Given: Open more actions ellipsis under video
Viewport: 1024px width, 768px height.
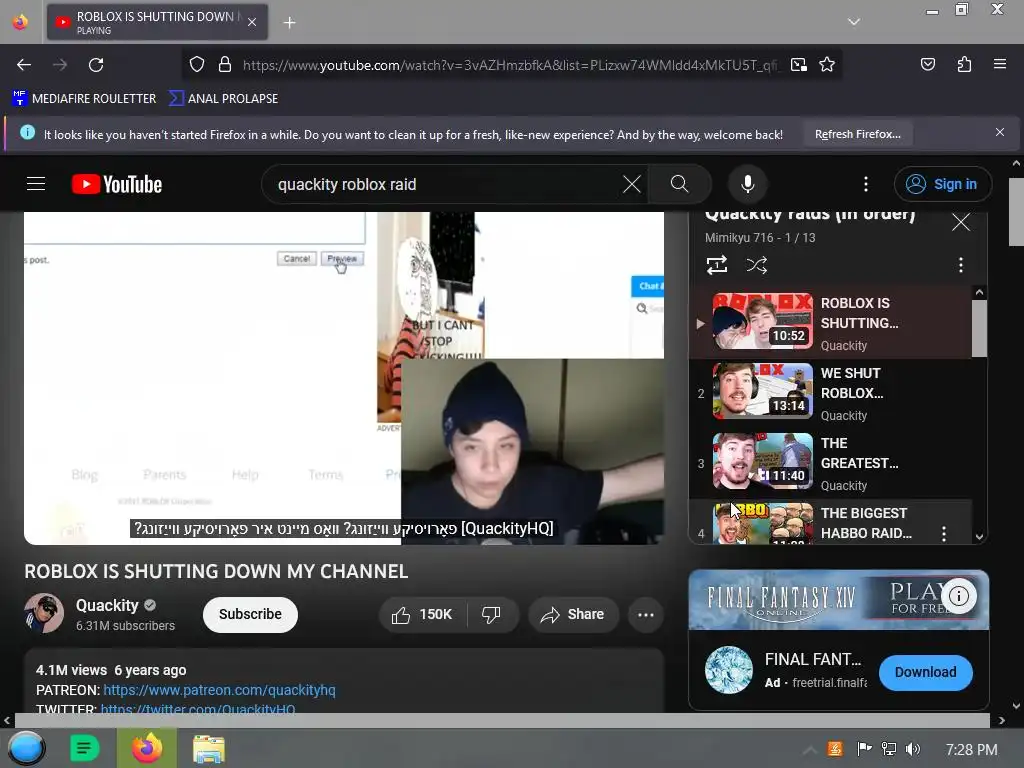Looking at the screenshot, I should pos(646,615).
